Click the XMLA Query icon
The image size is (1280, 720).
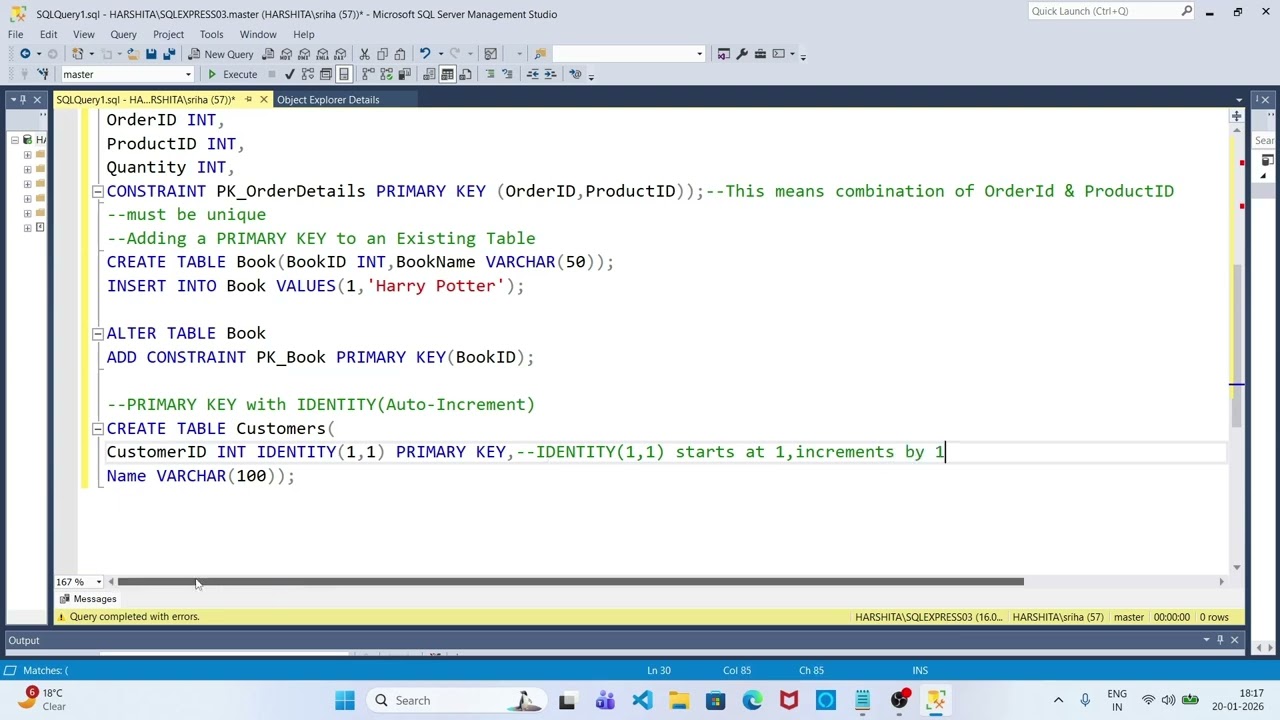click(322, 54)
